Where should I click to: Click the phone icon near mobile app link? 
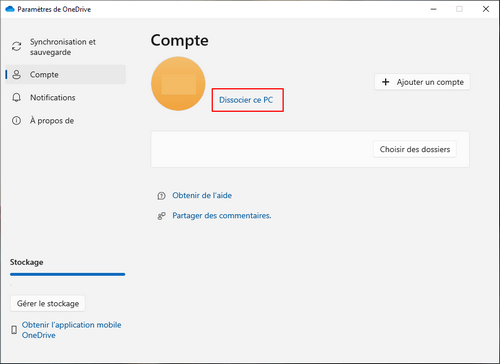[14, 330]
